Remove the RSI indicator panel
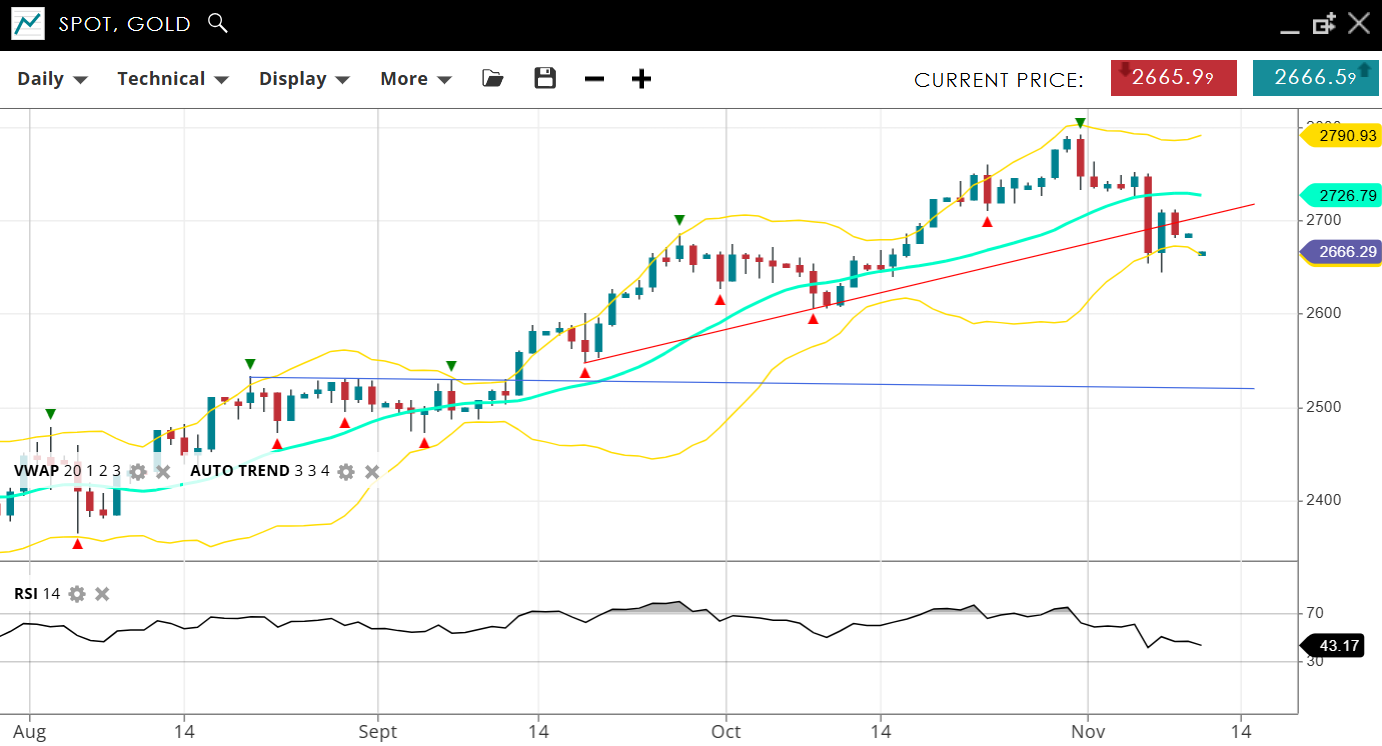This screenshot has height=746, width=1382. [x=102, y=594]
